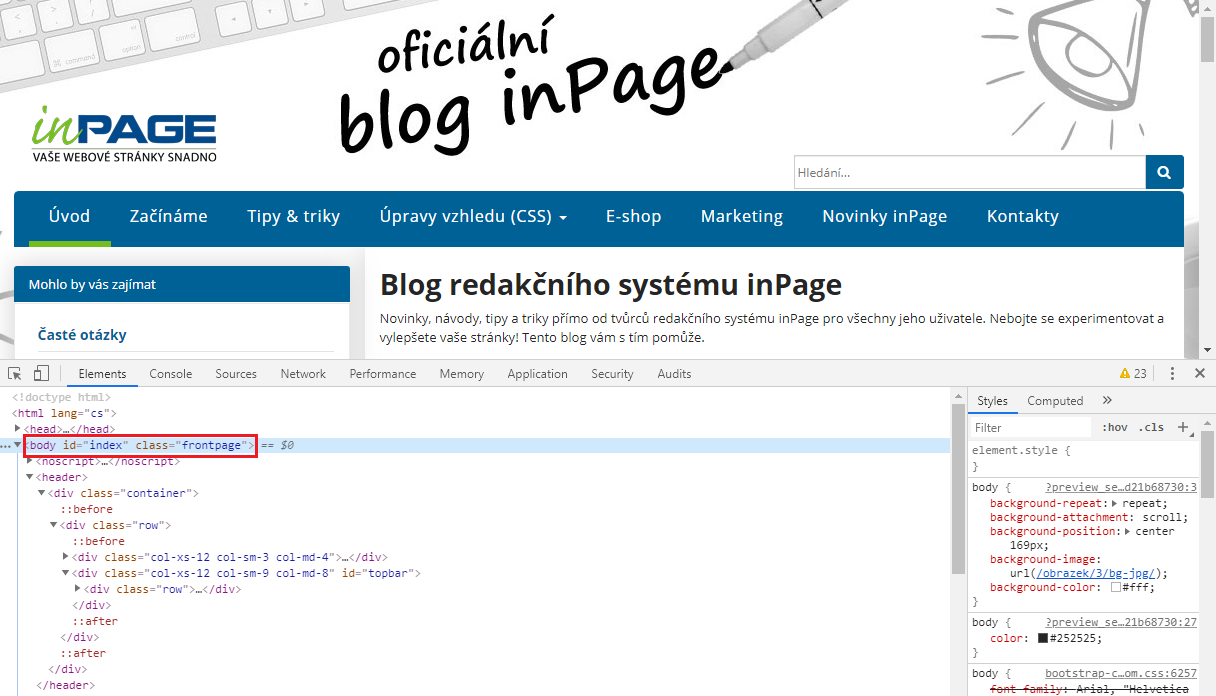Toggle the :hov element state panel
1216x696 pixels.
point(1115,427)
